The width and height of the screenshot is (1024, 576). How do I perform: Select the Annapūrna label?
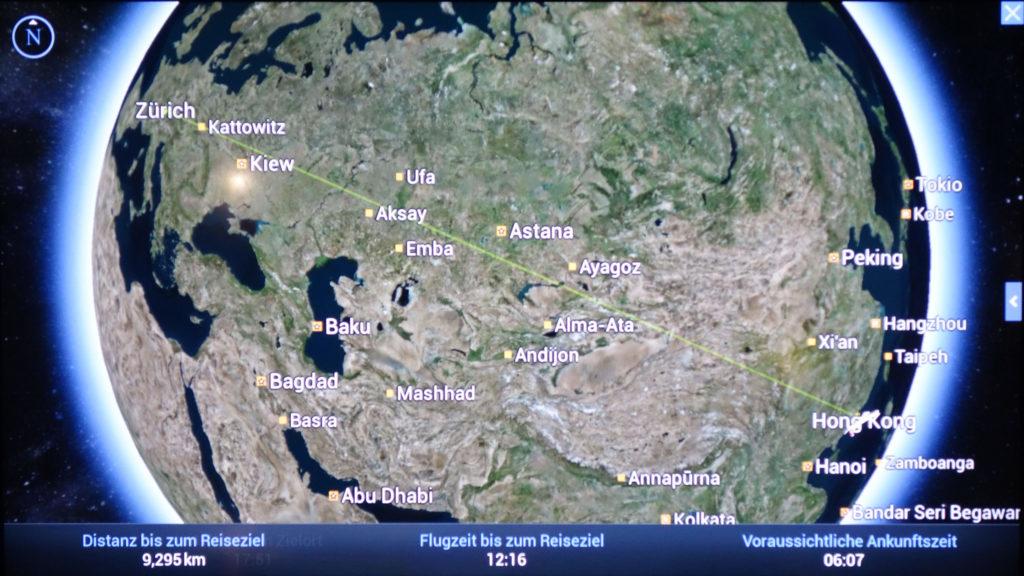(x=673, y=478)
